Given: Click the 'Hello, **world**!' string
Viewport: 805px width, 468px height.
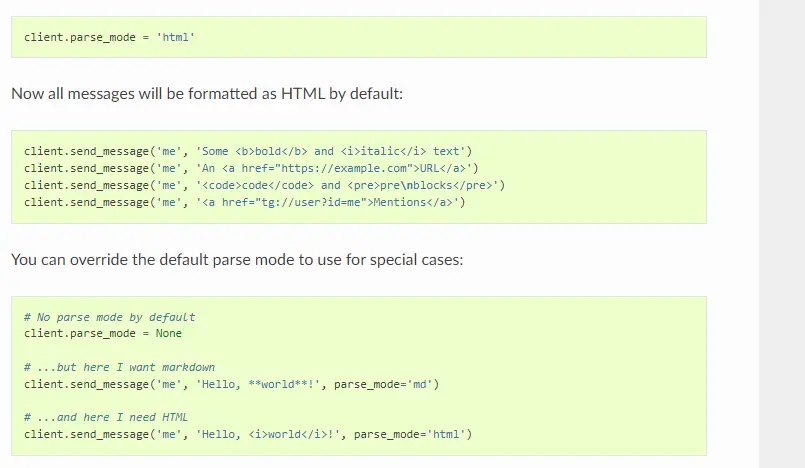Looking at the screenshot, I should click(261, 384).
